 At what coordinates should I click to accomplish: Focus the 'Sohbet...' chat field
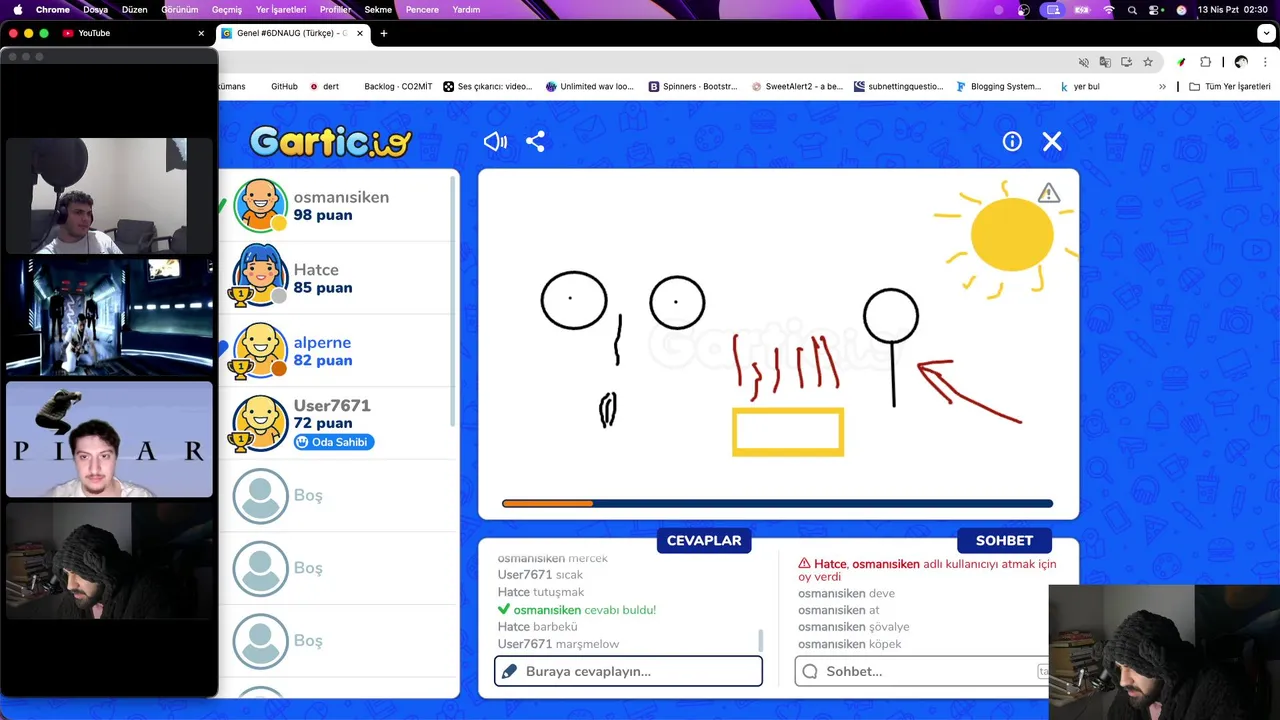[922, 671]
